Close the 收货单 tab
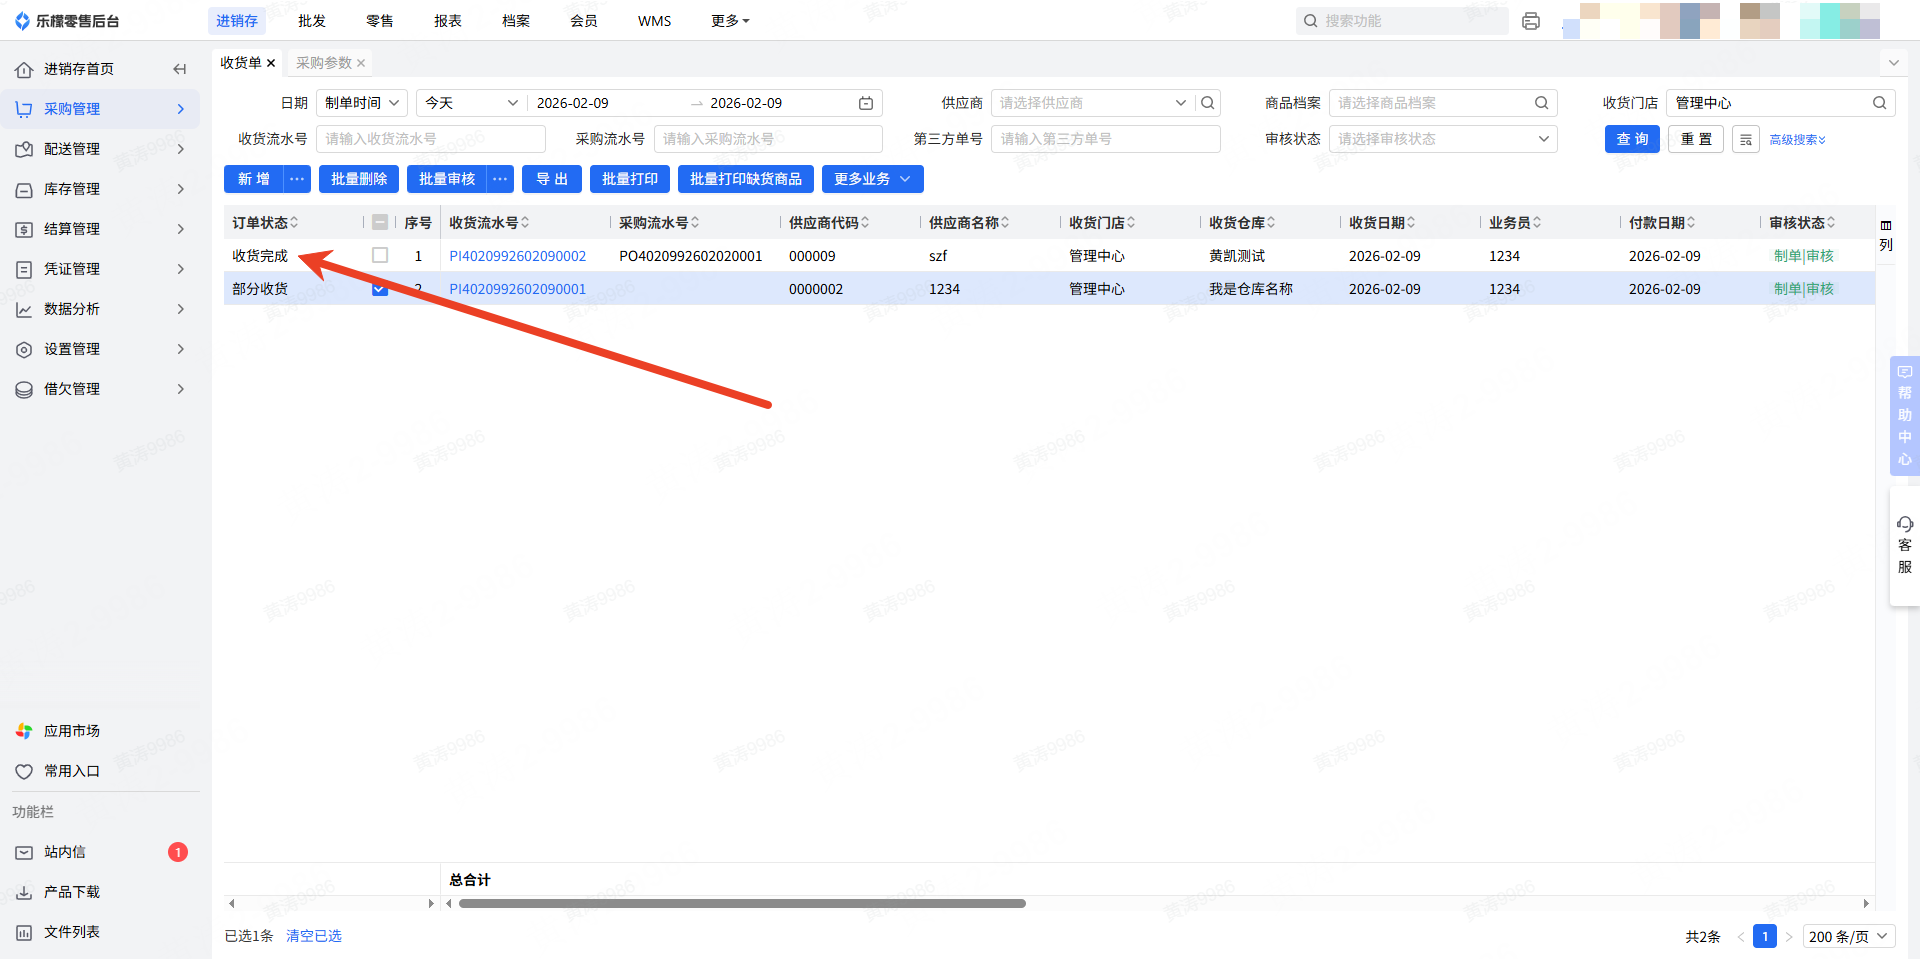 271,63
